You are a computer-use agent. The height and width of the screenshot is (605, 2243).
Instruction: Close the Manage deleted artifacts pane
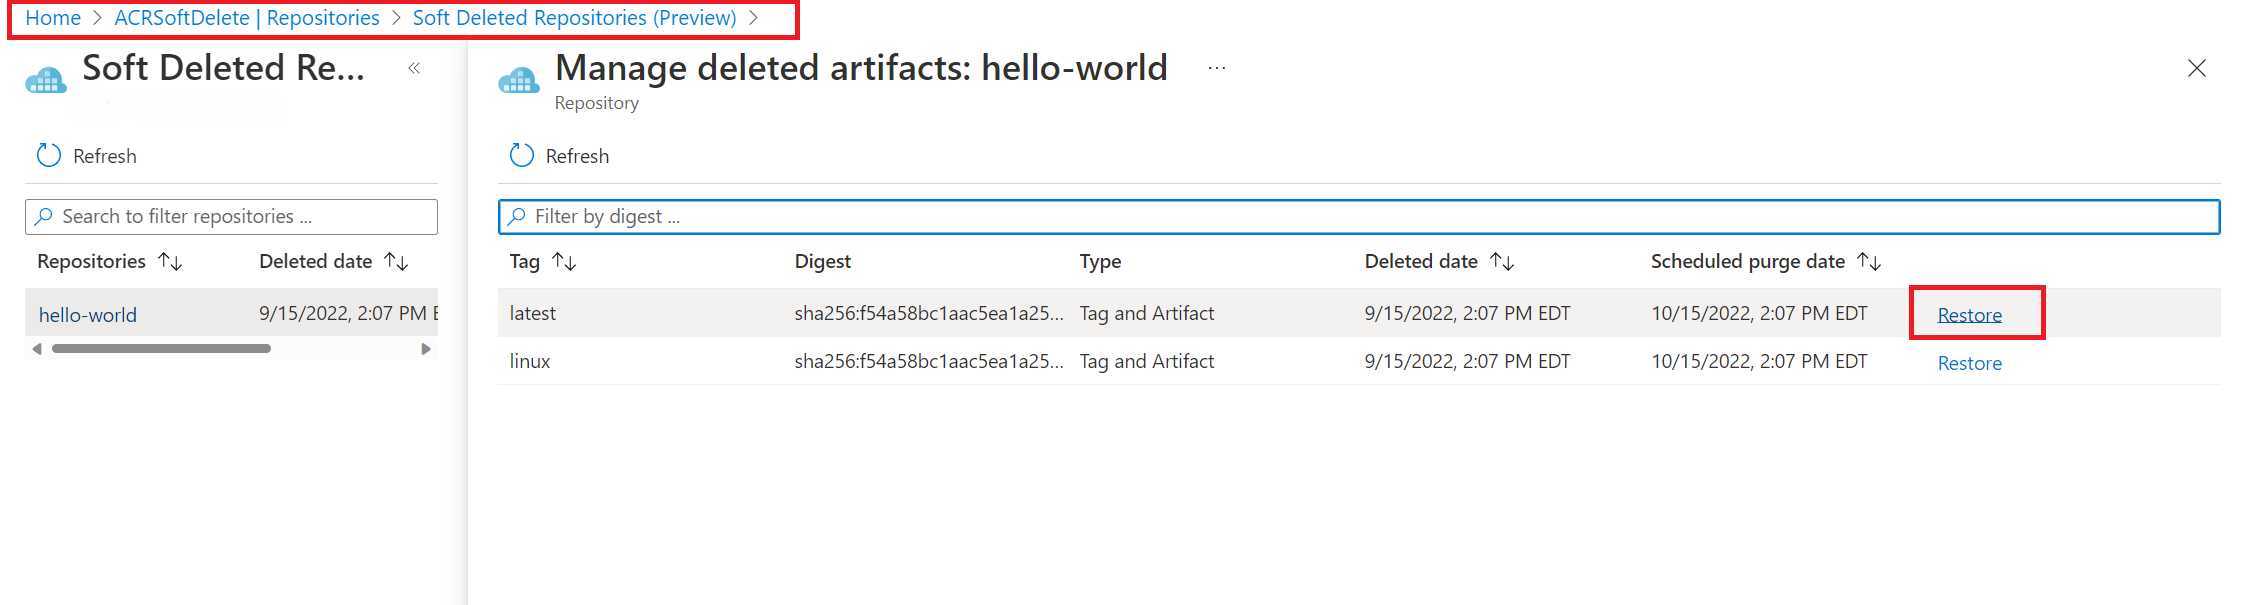point(2196,68)
